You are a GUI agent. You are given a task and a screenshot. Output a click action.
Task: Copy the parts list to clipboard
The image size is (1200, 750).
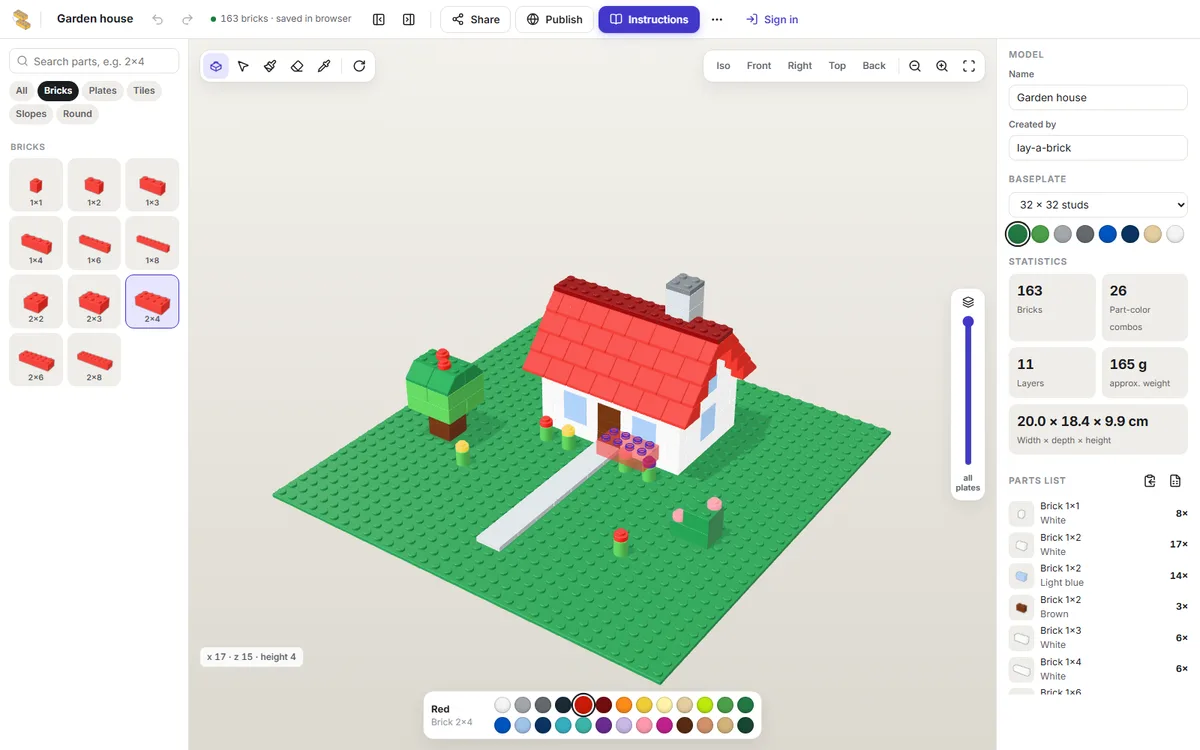tap(1150, 481)
